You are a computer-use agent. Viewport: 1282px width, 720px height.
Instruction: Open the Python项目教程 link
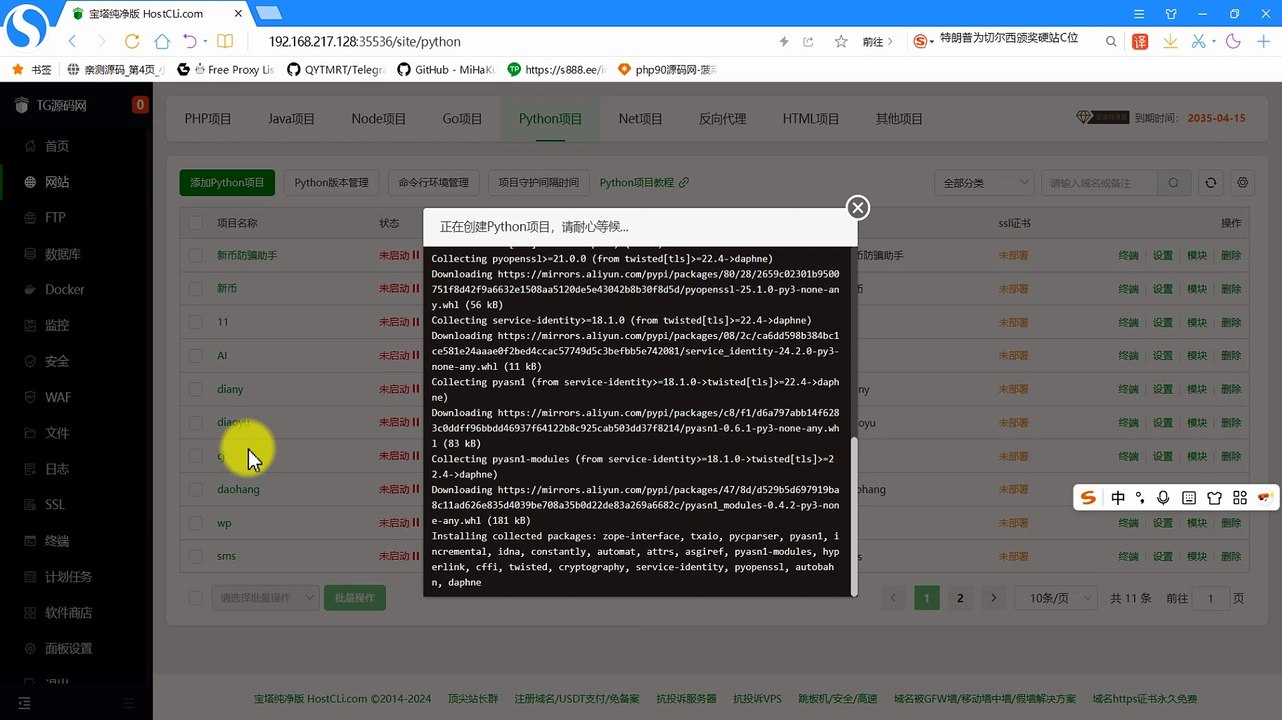(x=644, y=183)
